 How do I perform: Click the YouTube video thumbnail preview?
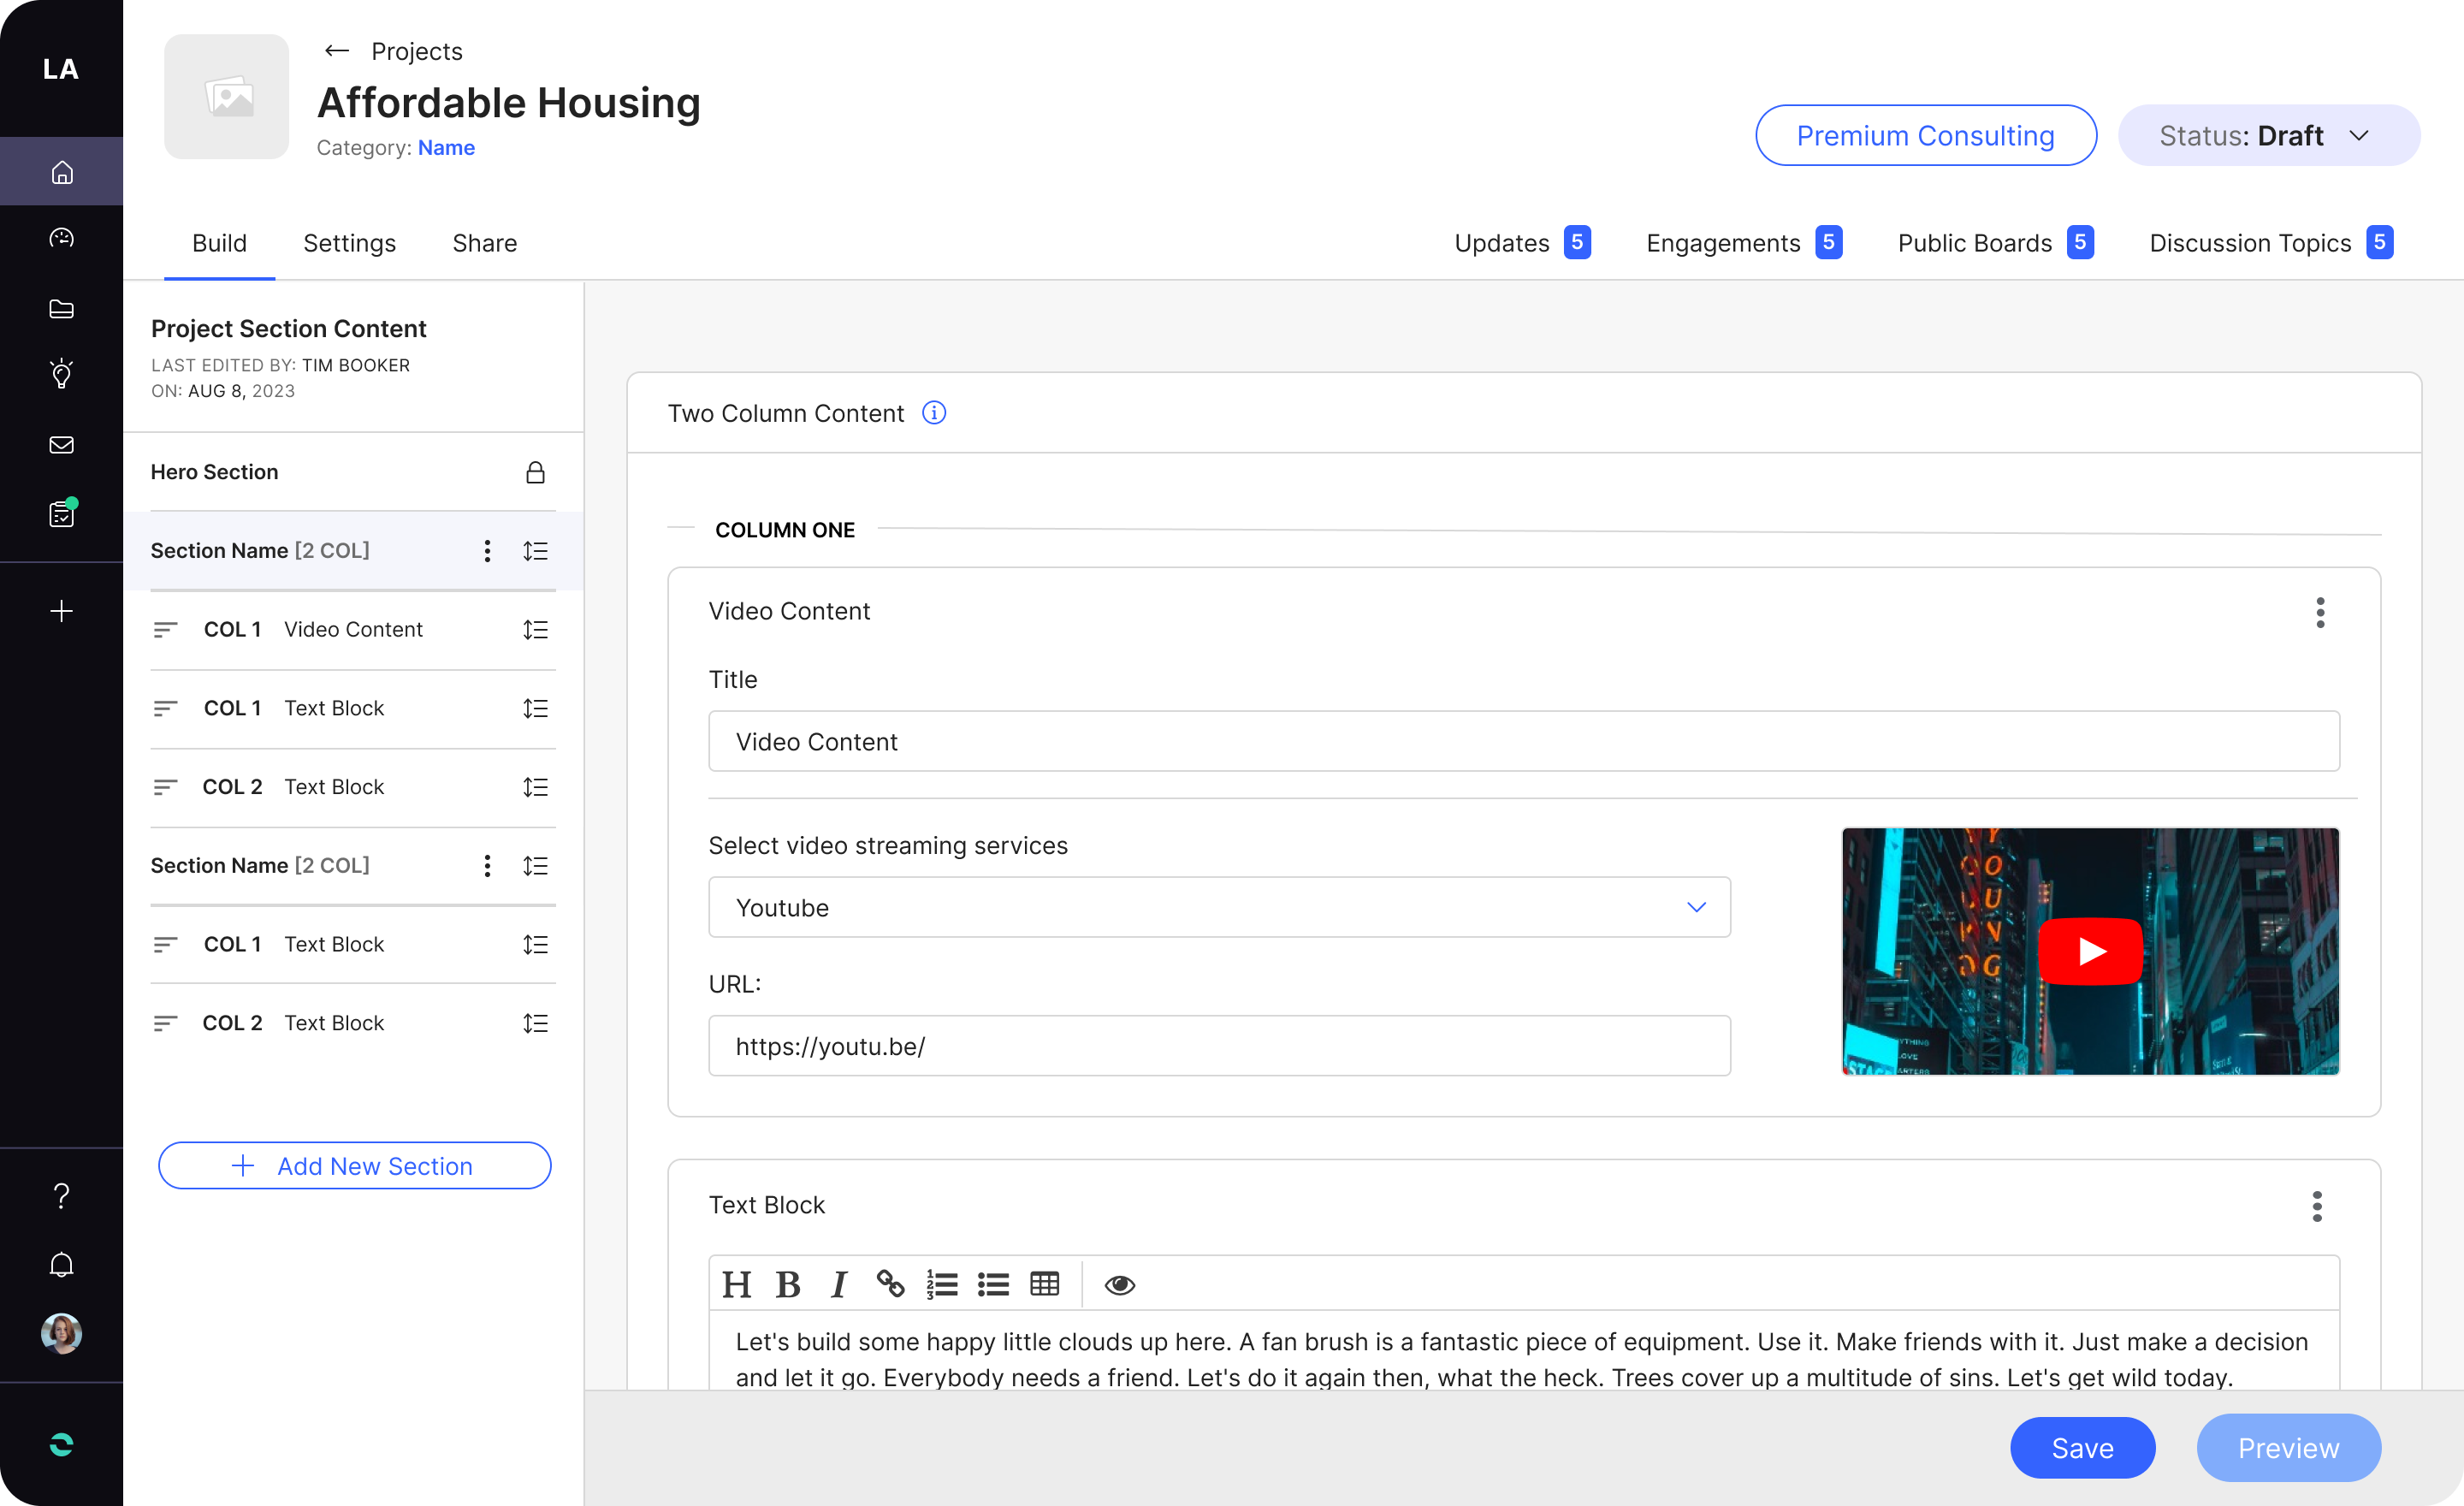pos(2091,952)
